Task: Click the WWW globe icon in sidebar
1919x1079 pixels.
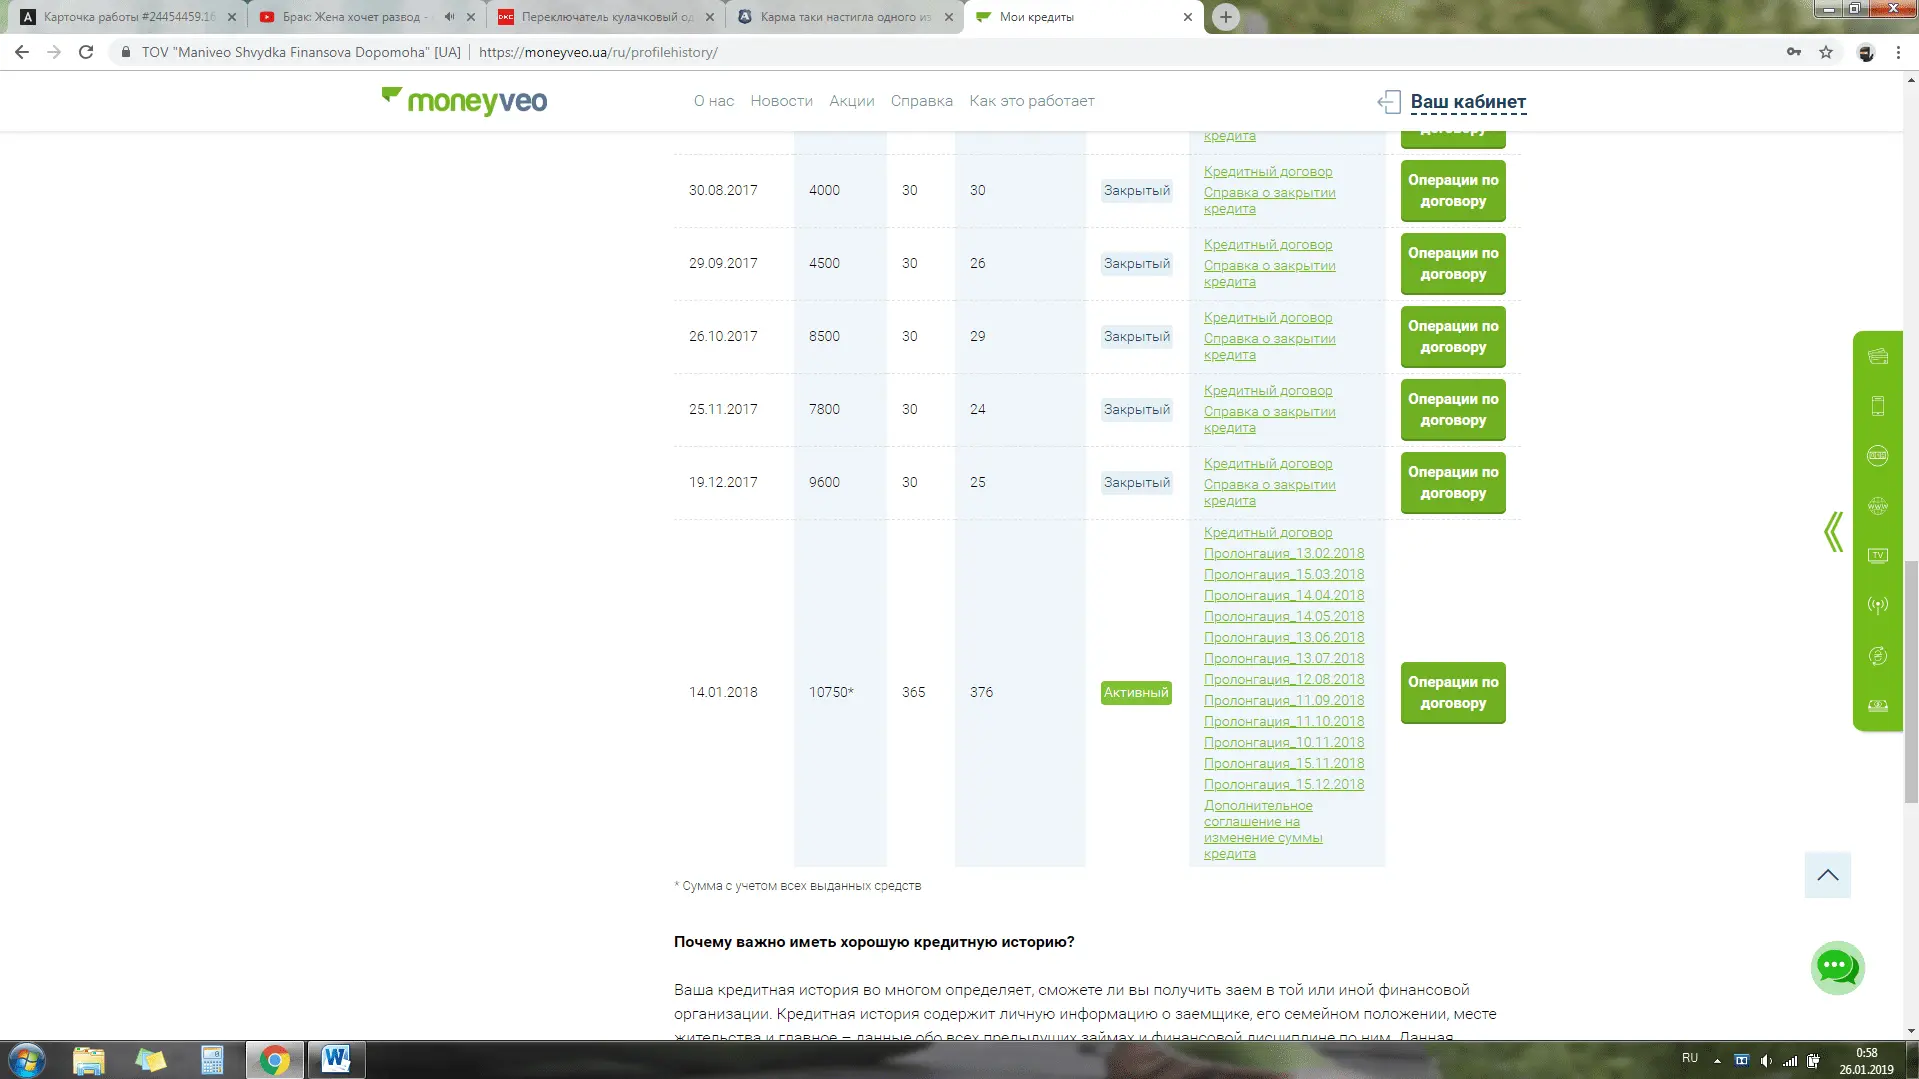Action: (1877, 506)
